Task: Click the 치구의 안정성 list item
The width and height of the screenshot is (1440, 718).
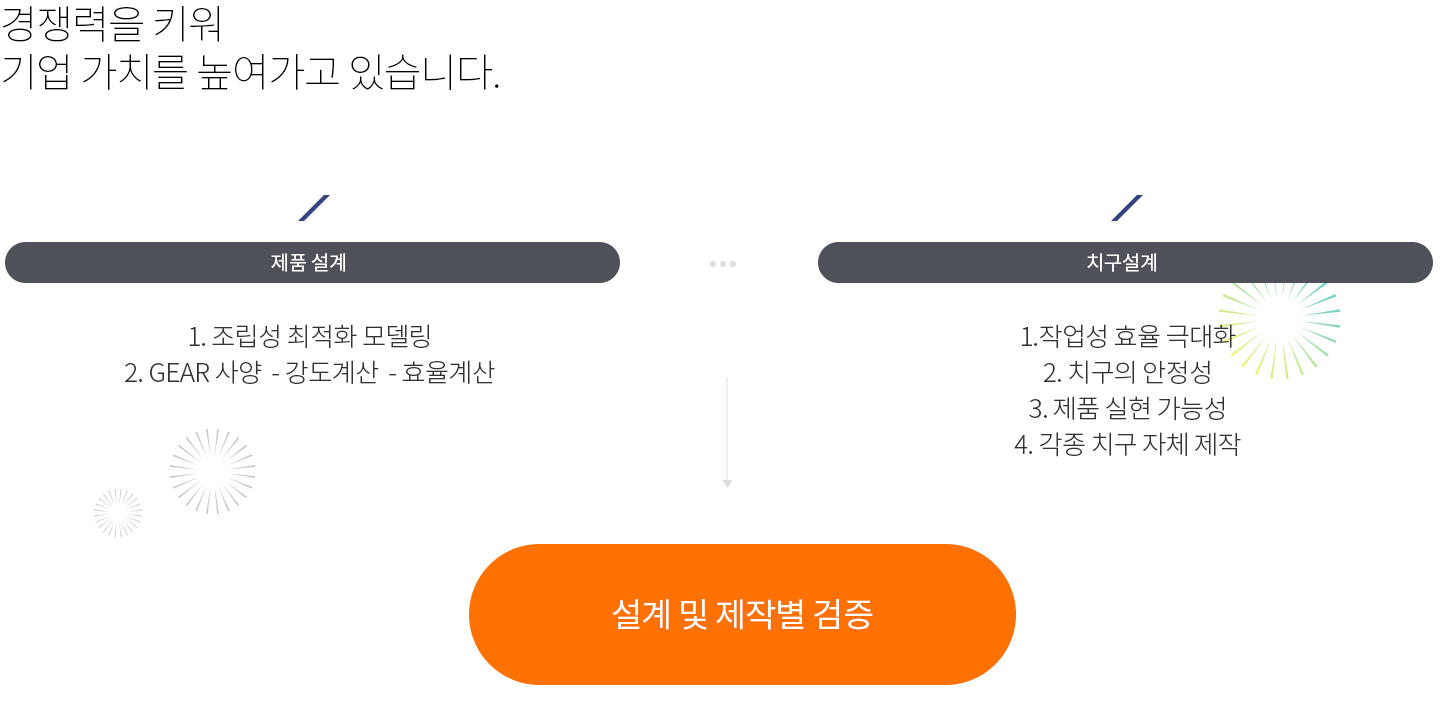Action: tap(1127, 373)
